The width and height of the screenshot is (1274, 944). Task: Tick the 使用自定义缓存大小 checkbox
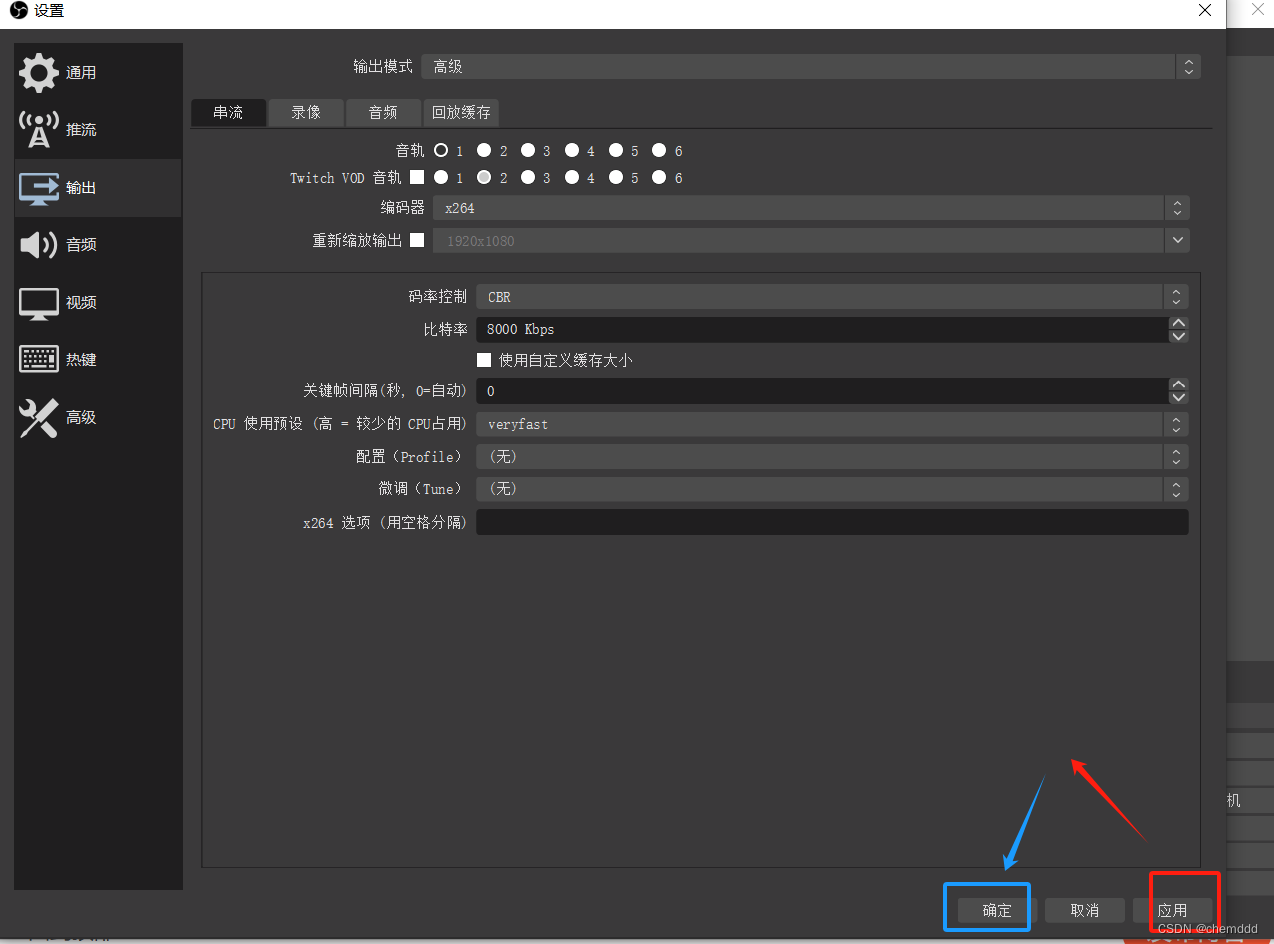(x=484, y=360)
